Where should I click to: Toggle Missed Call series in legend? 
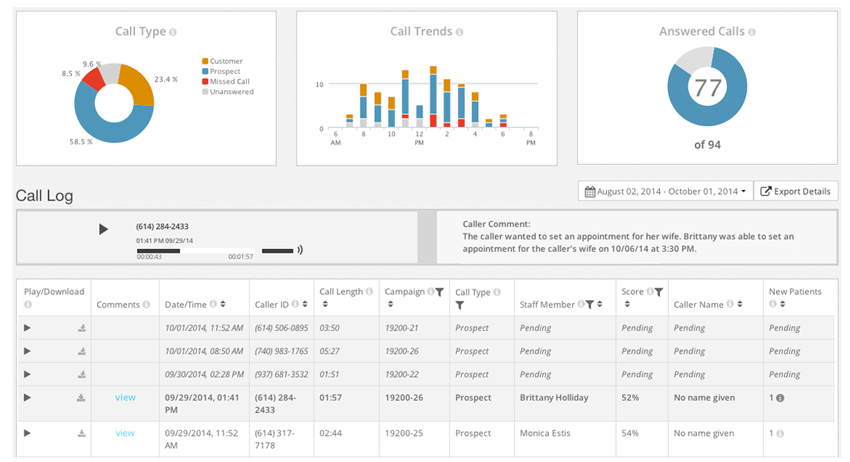226,81
